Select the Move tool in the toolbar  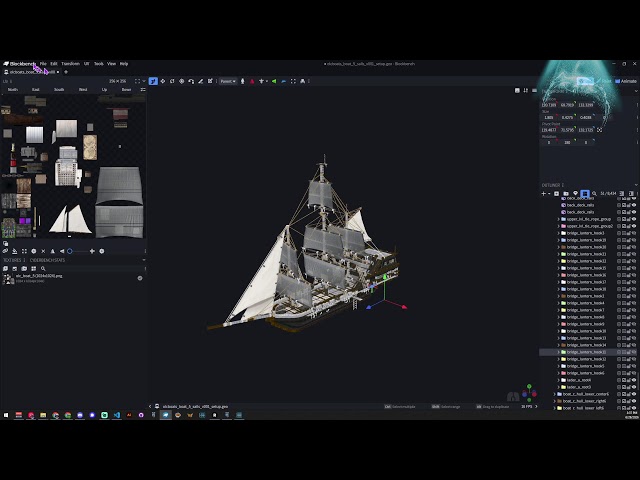tap(153, 81)
